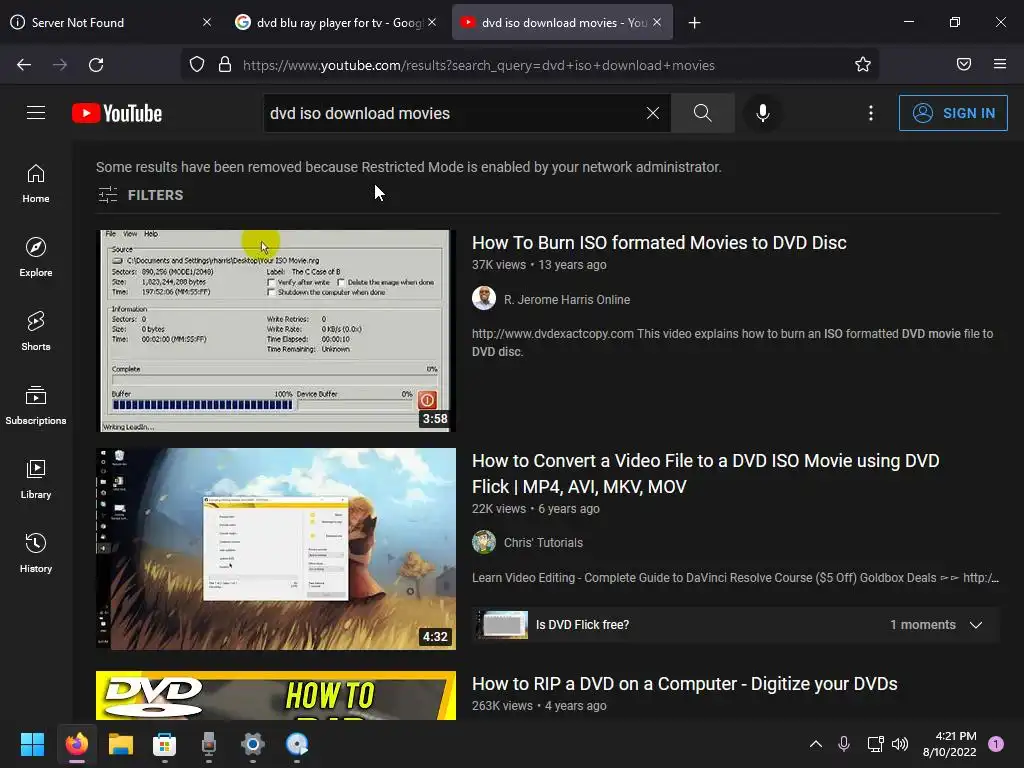Open the FILTERS options
The image size is (1024, 768).
[x=140, y=195]
